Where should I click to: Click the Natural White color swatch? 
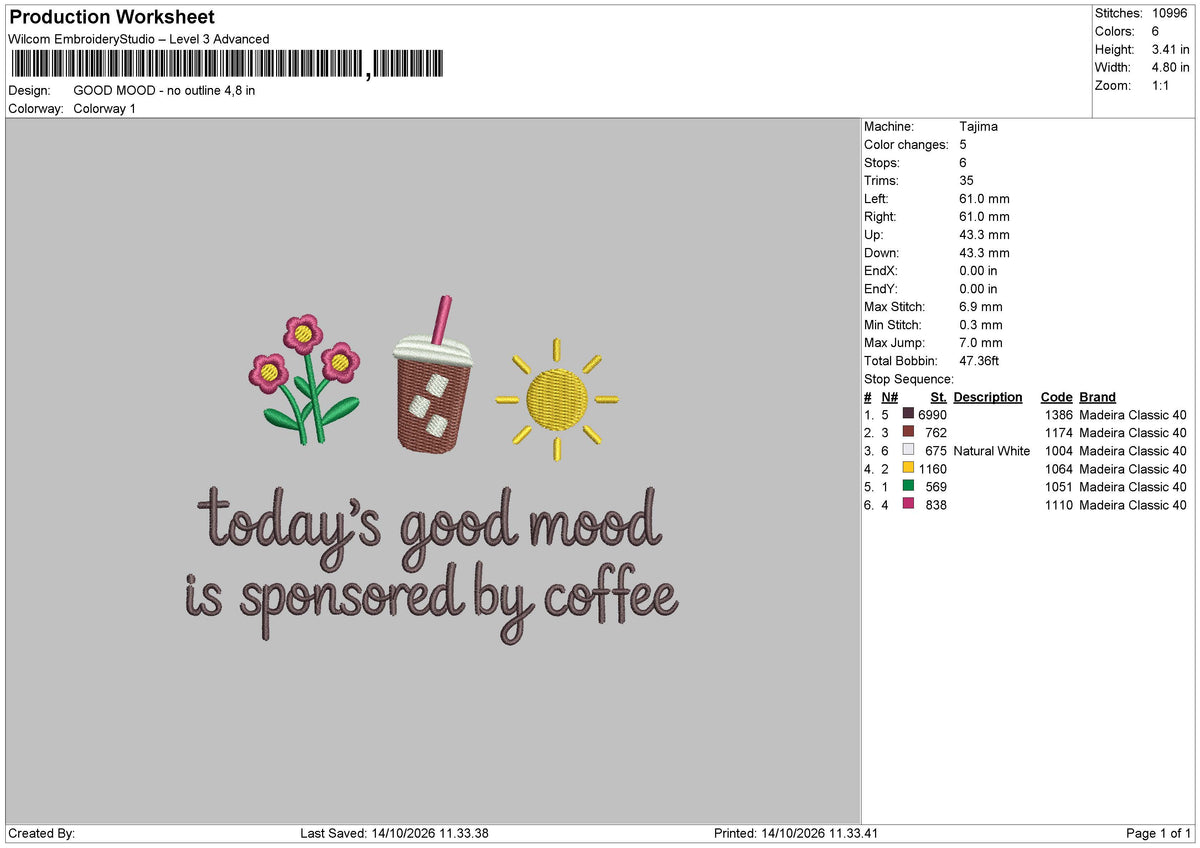(908, 449)
